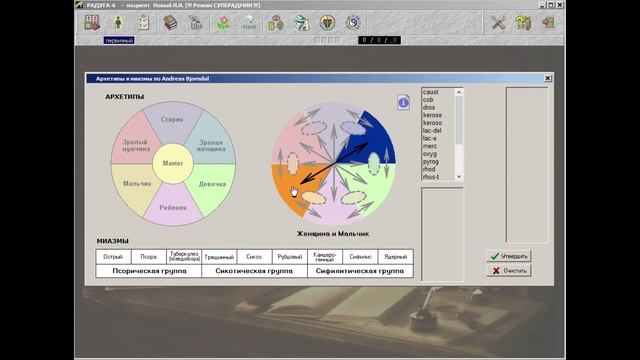Click the stacked boxes diagram icon

click(276, 23)
